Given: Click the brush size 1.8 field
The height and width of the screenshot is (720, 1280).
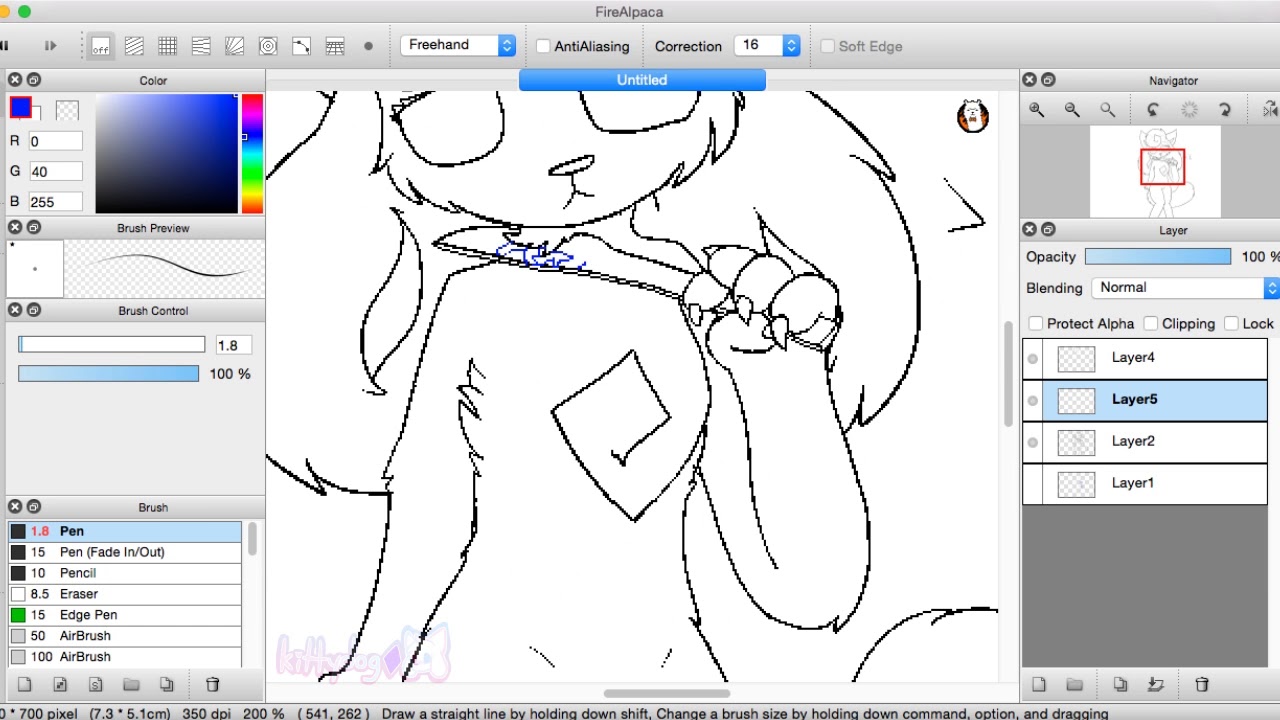Looking at the screenshot, I should click(232, 345).
